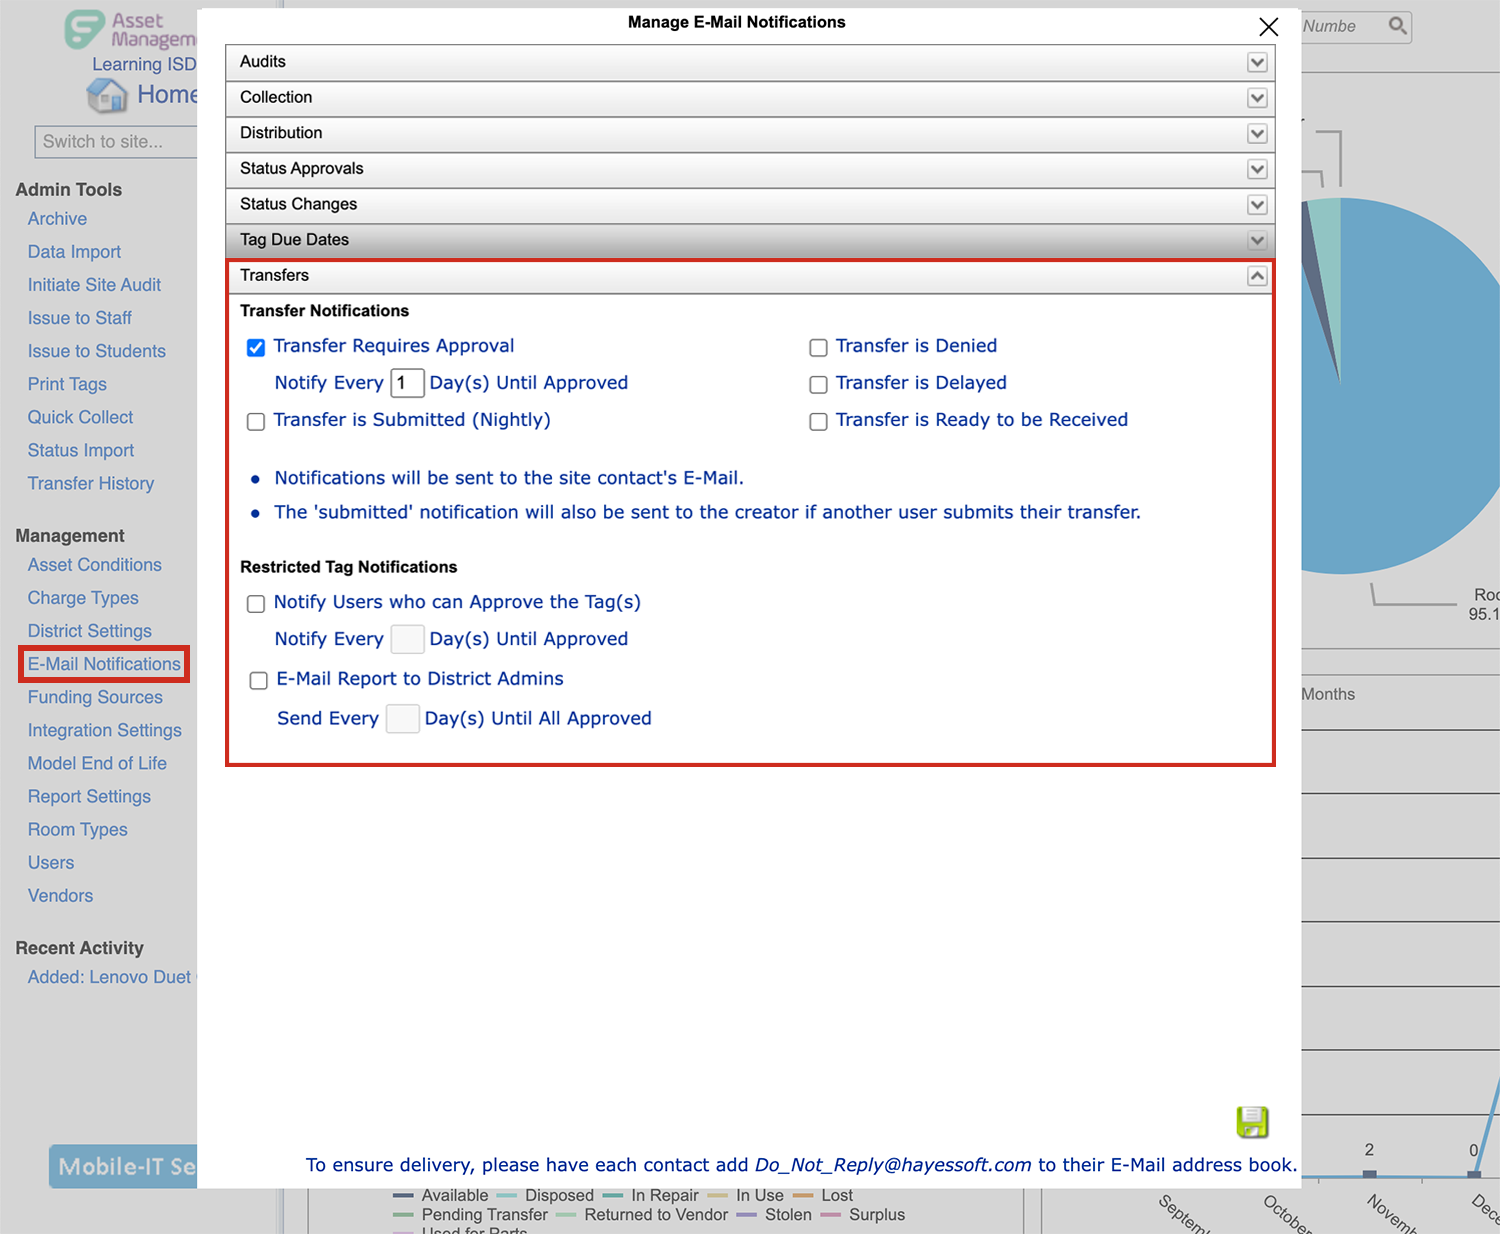Screen dimensions: 1500x1234
Task: Open E-Mail Notifications in sidebar
Action: pyautogui.click(x=104, y=664)
